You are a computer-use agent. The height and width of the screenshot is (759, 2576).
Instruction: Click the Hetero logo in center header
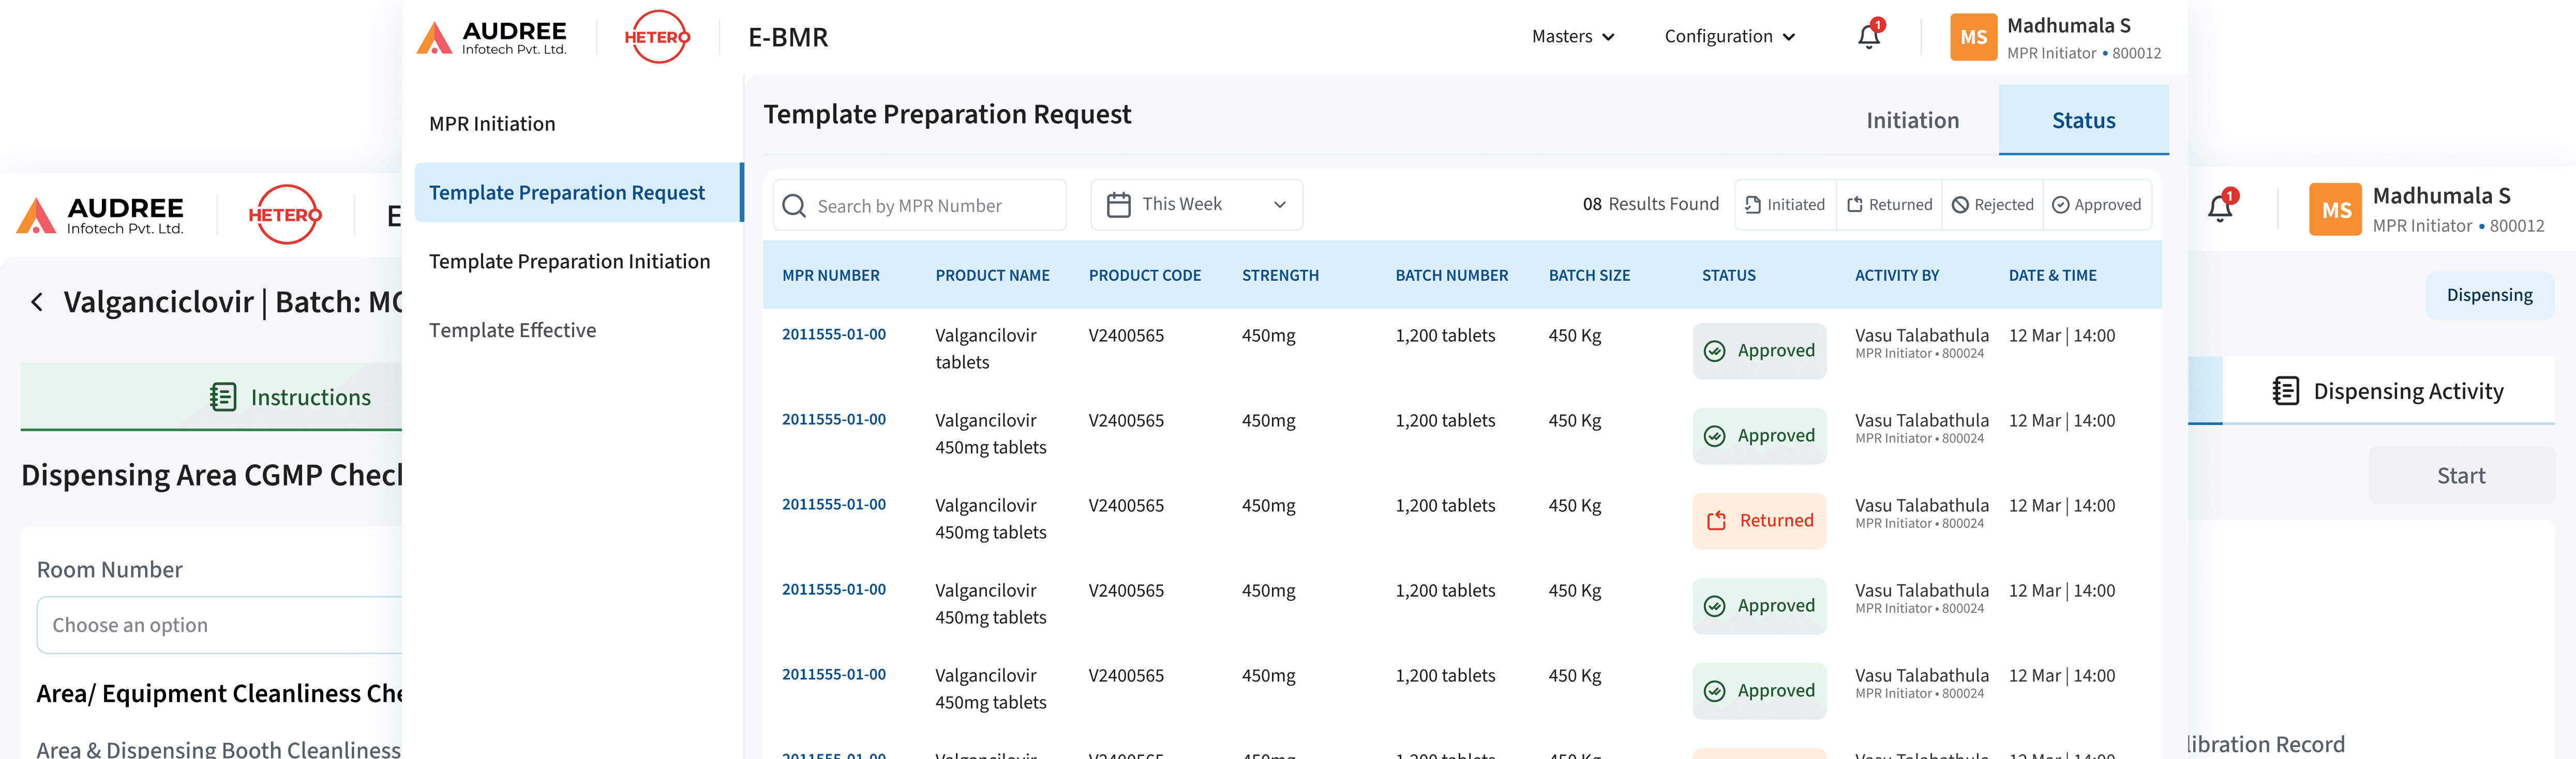tap(656, 37)
